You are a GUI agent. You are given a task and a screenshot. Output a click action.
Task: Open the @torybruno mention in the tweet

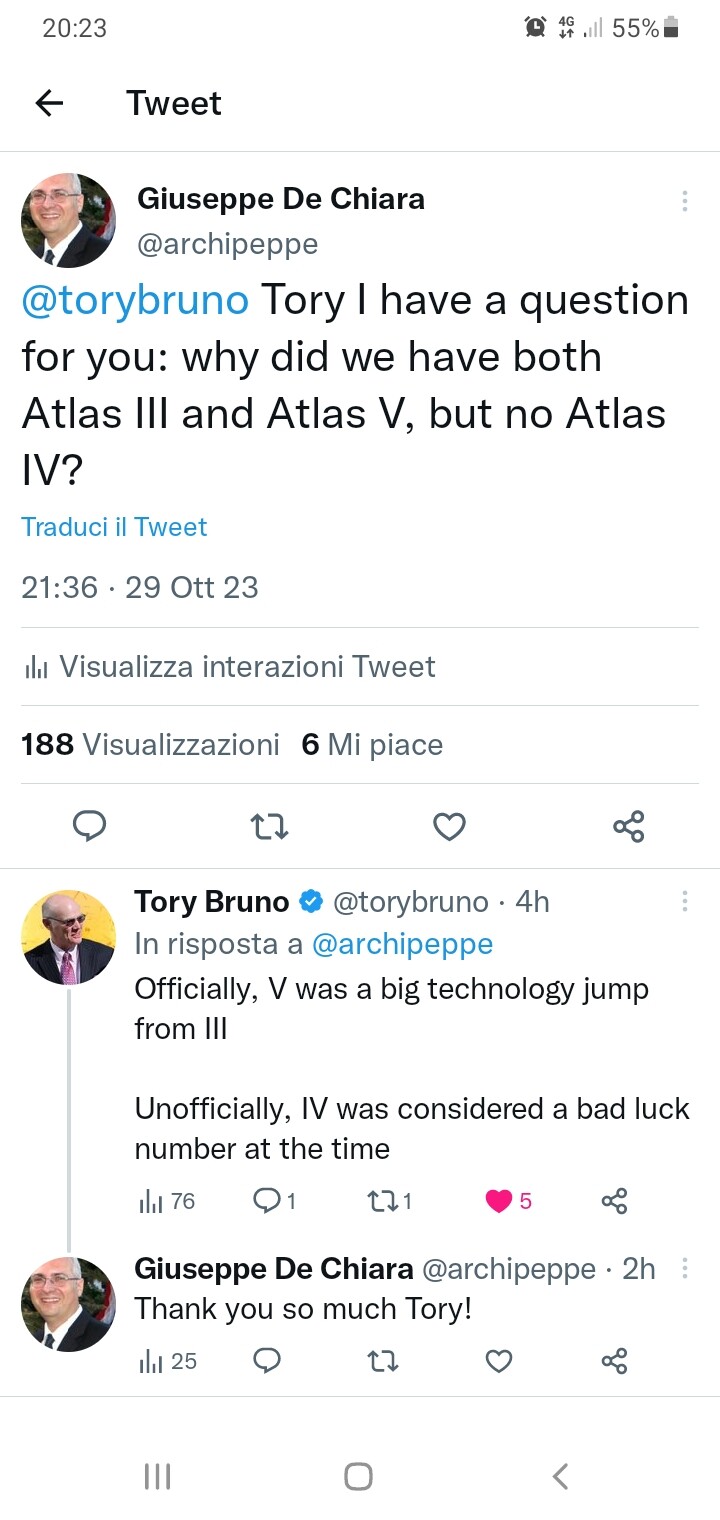click(135, 300)
